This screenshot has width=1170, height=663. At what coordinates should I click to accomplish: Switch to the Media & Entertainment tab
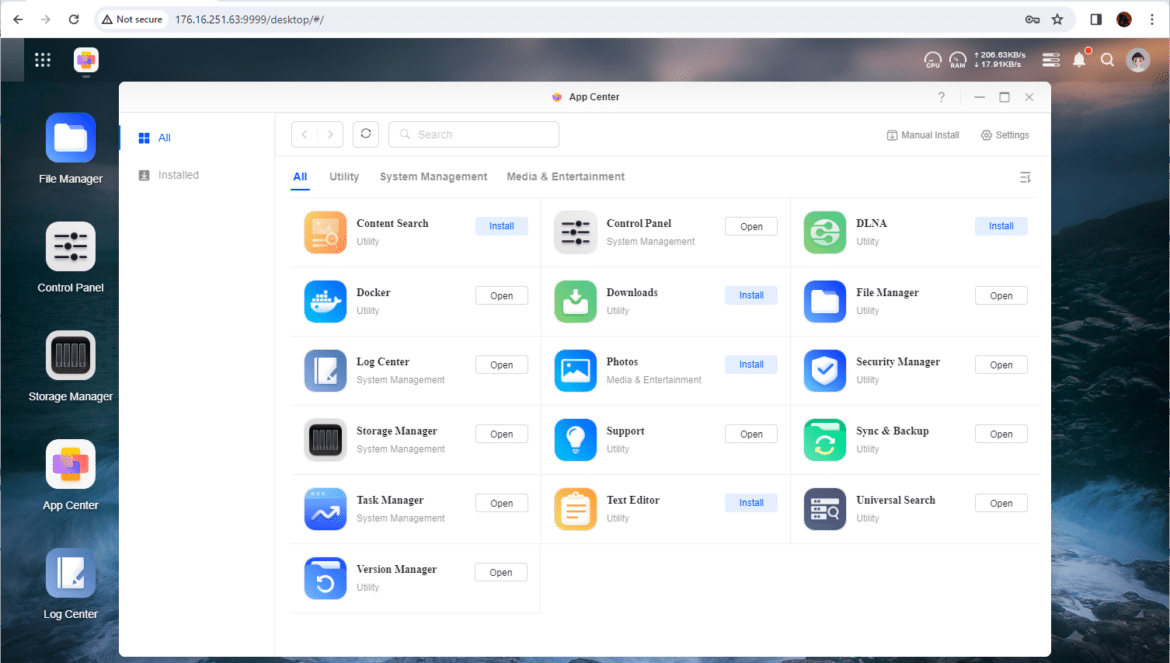[x=566, y=177]
